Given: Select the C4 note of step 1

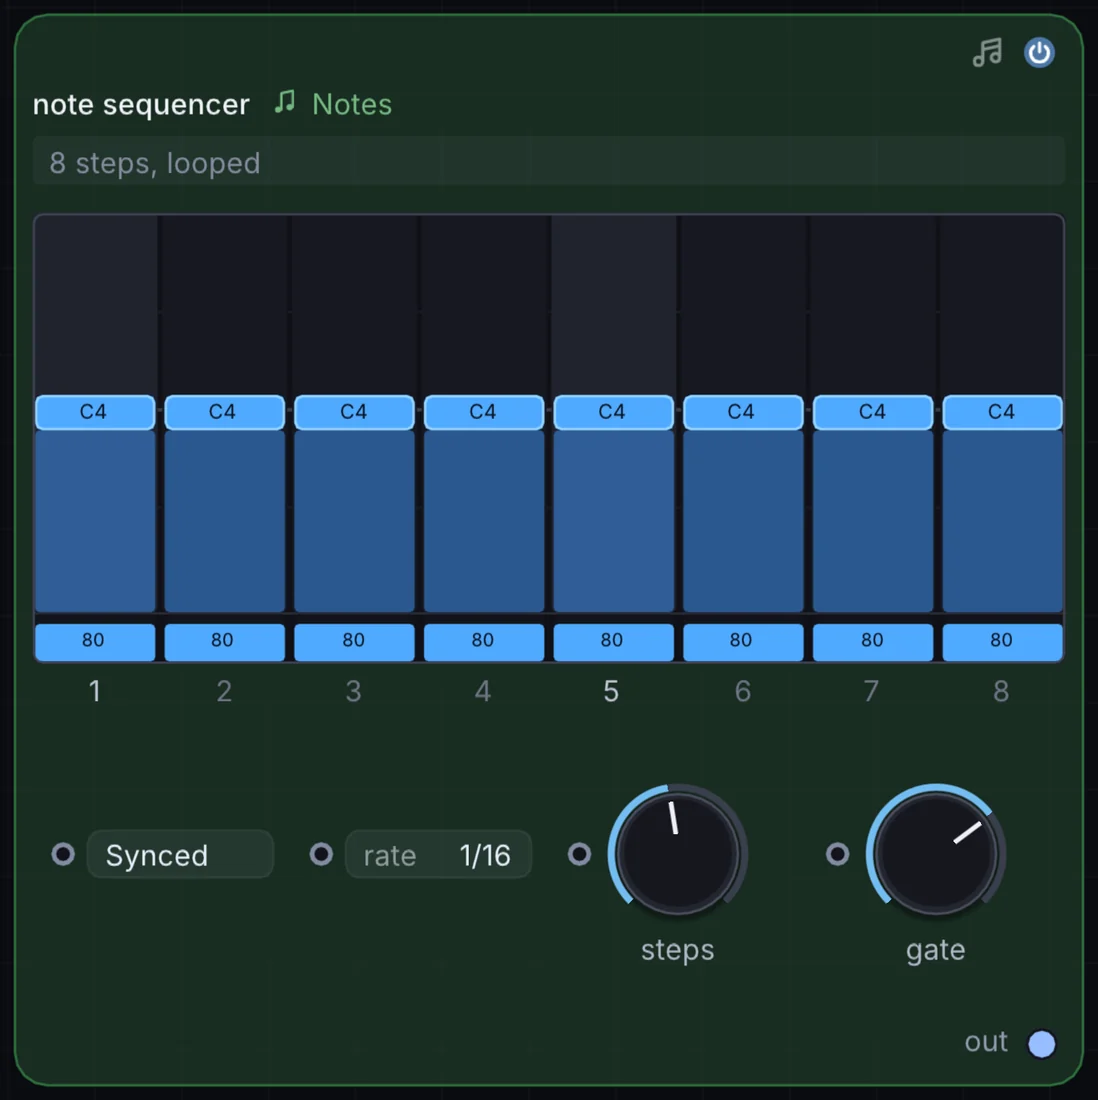Looking at the screenshot, I should click(95, 412).
